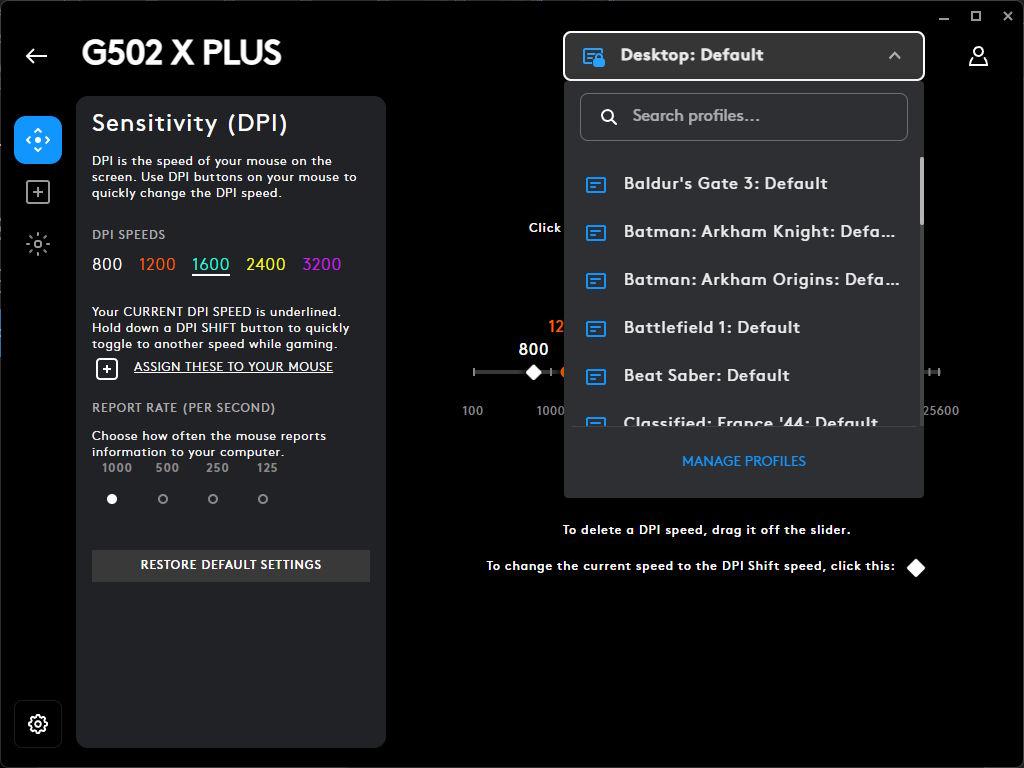Select the 125 report rate option
Viewport: 1024px width, 768px height.
pyautogui.click(x=263, y=499)
